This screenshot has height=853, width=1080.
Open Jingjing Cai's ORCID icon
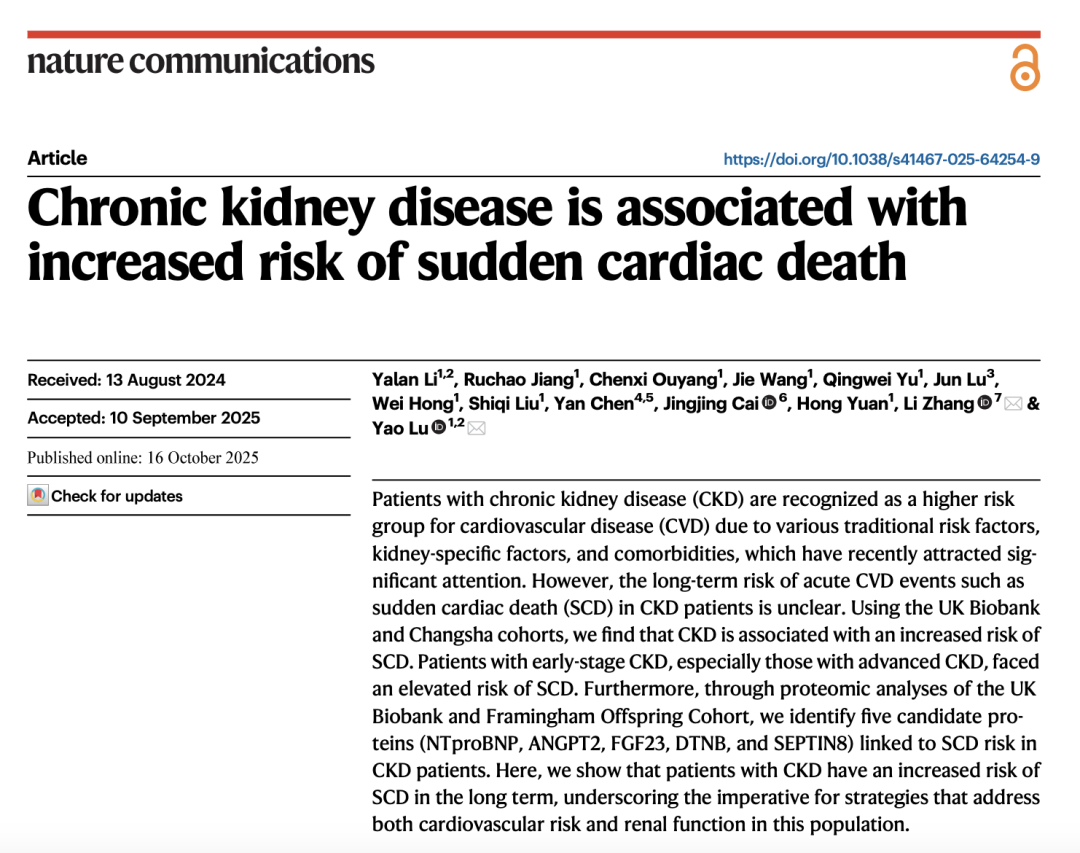coord(769,404)
